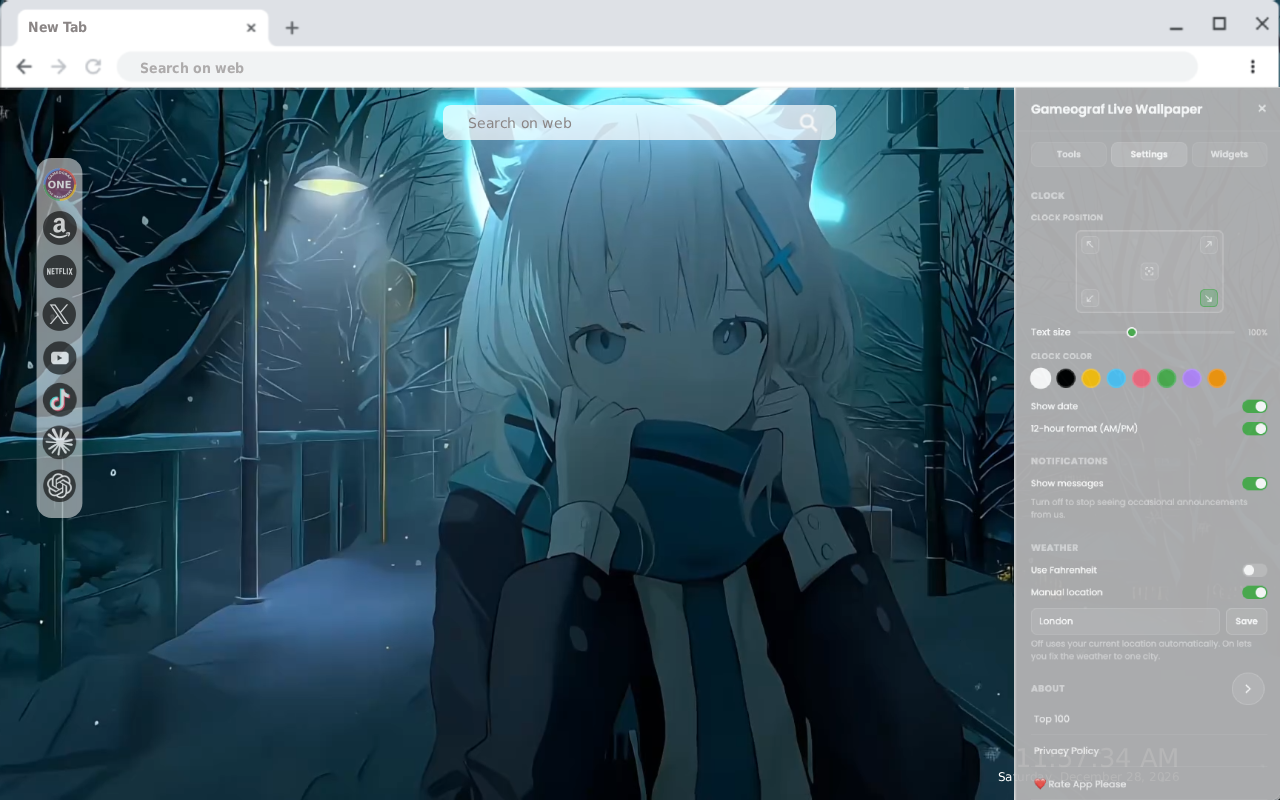Toggle 12-hour format (AM/PM) switch
The height and width of the screenshot is (800, 1280).
(x=1254, y=428)
